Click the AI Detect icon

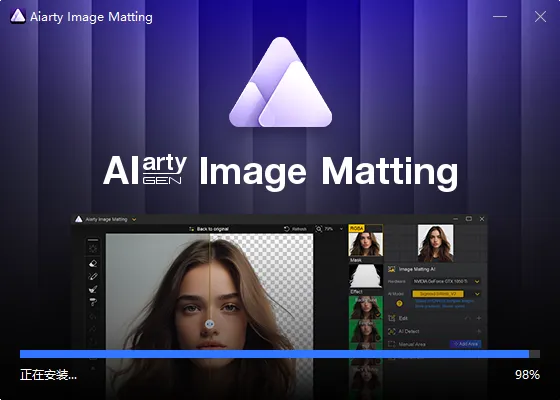pos(392,331)
